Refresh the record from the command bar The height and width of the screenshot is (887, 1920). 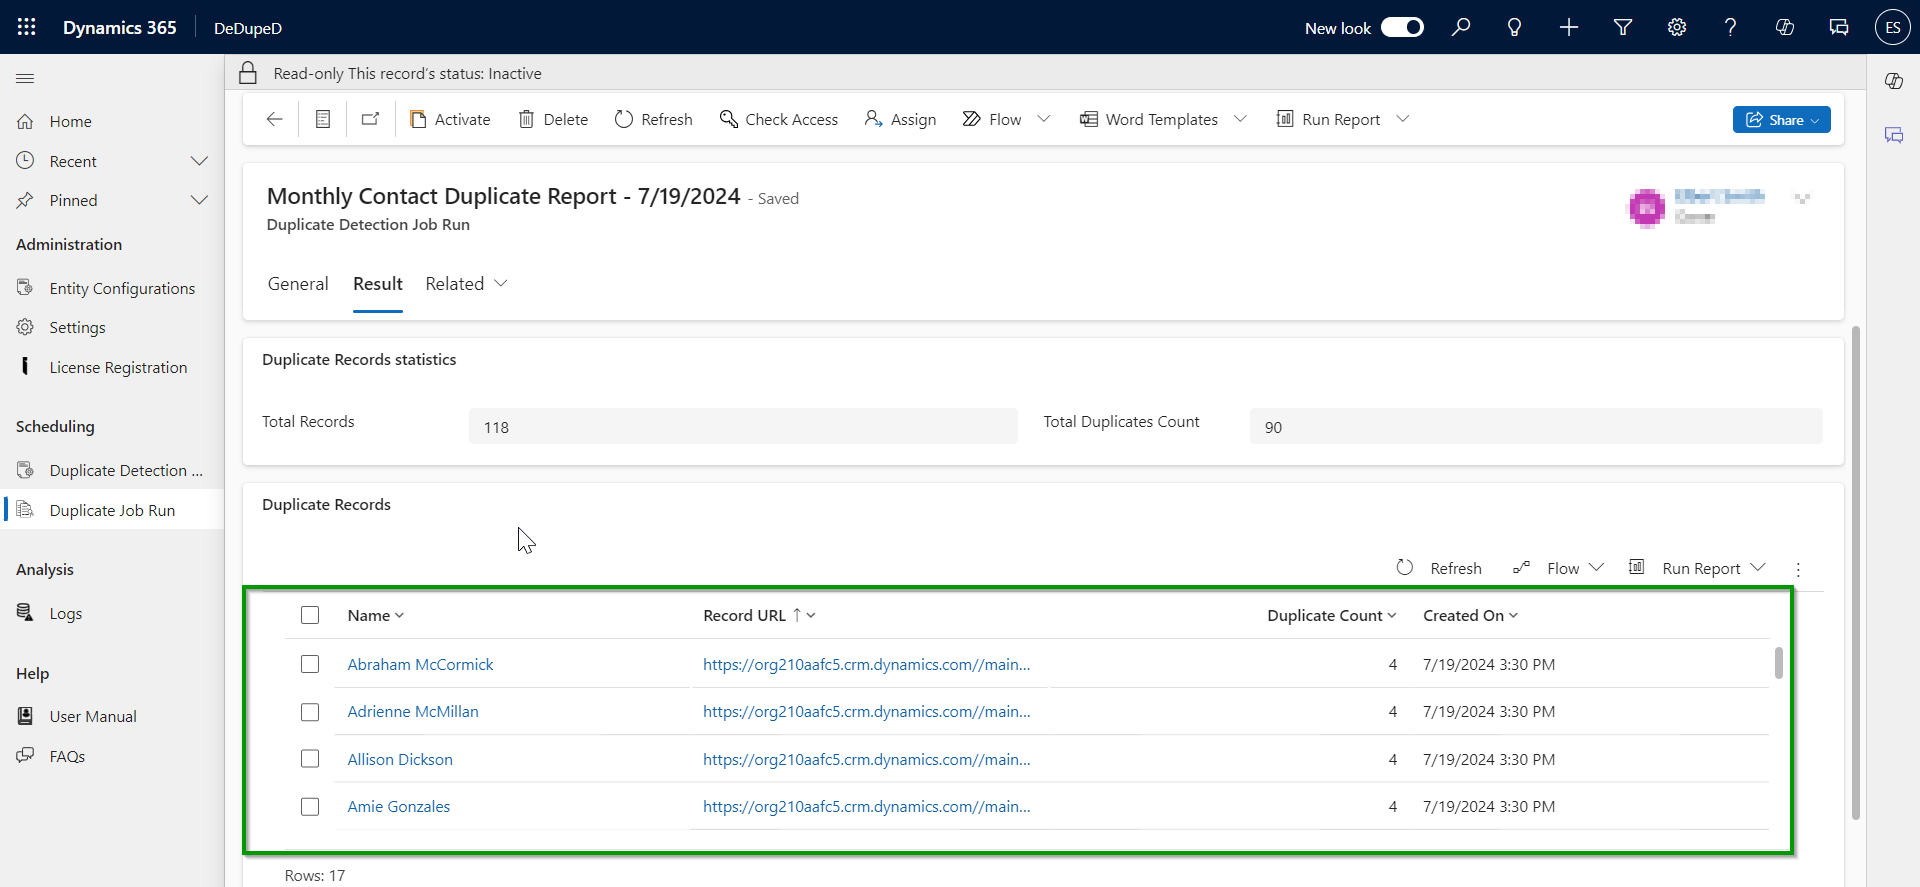point(653,119)
